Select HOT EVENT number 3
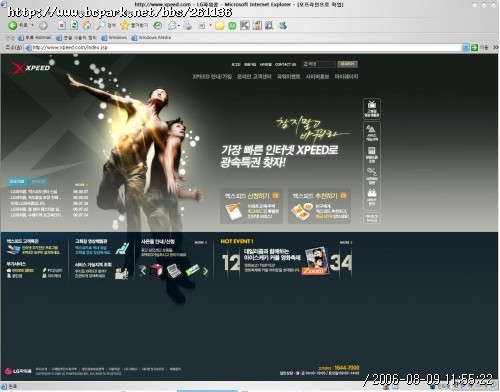Image resolution: width=500 pixels, height=392 pixels. click(x=335, y=263)
